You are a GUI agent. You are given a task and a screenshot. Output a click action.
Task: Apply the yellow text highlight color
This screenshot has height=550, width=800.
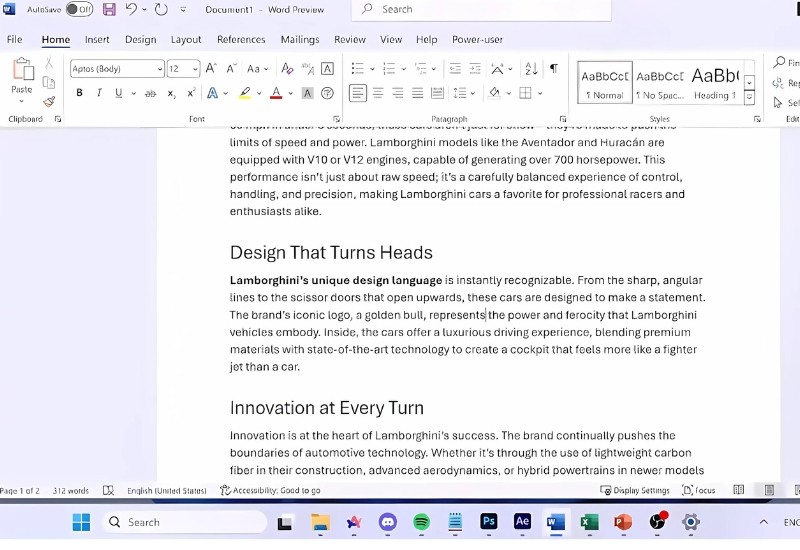click(x=245, y=93)
